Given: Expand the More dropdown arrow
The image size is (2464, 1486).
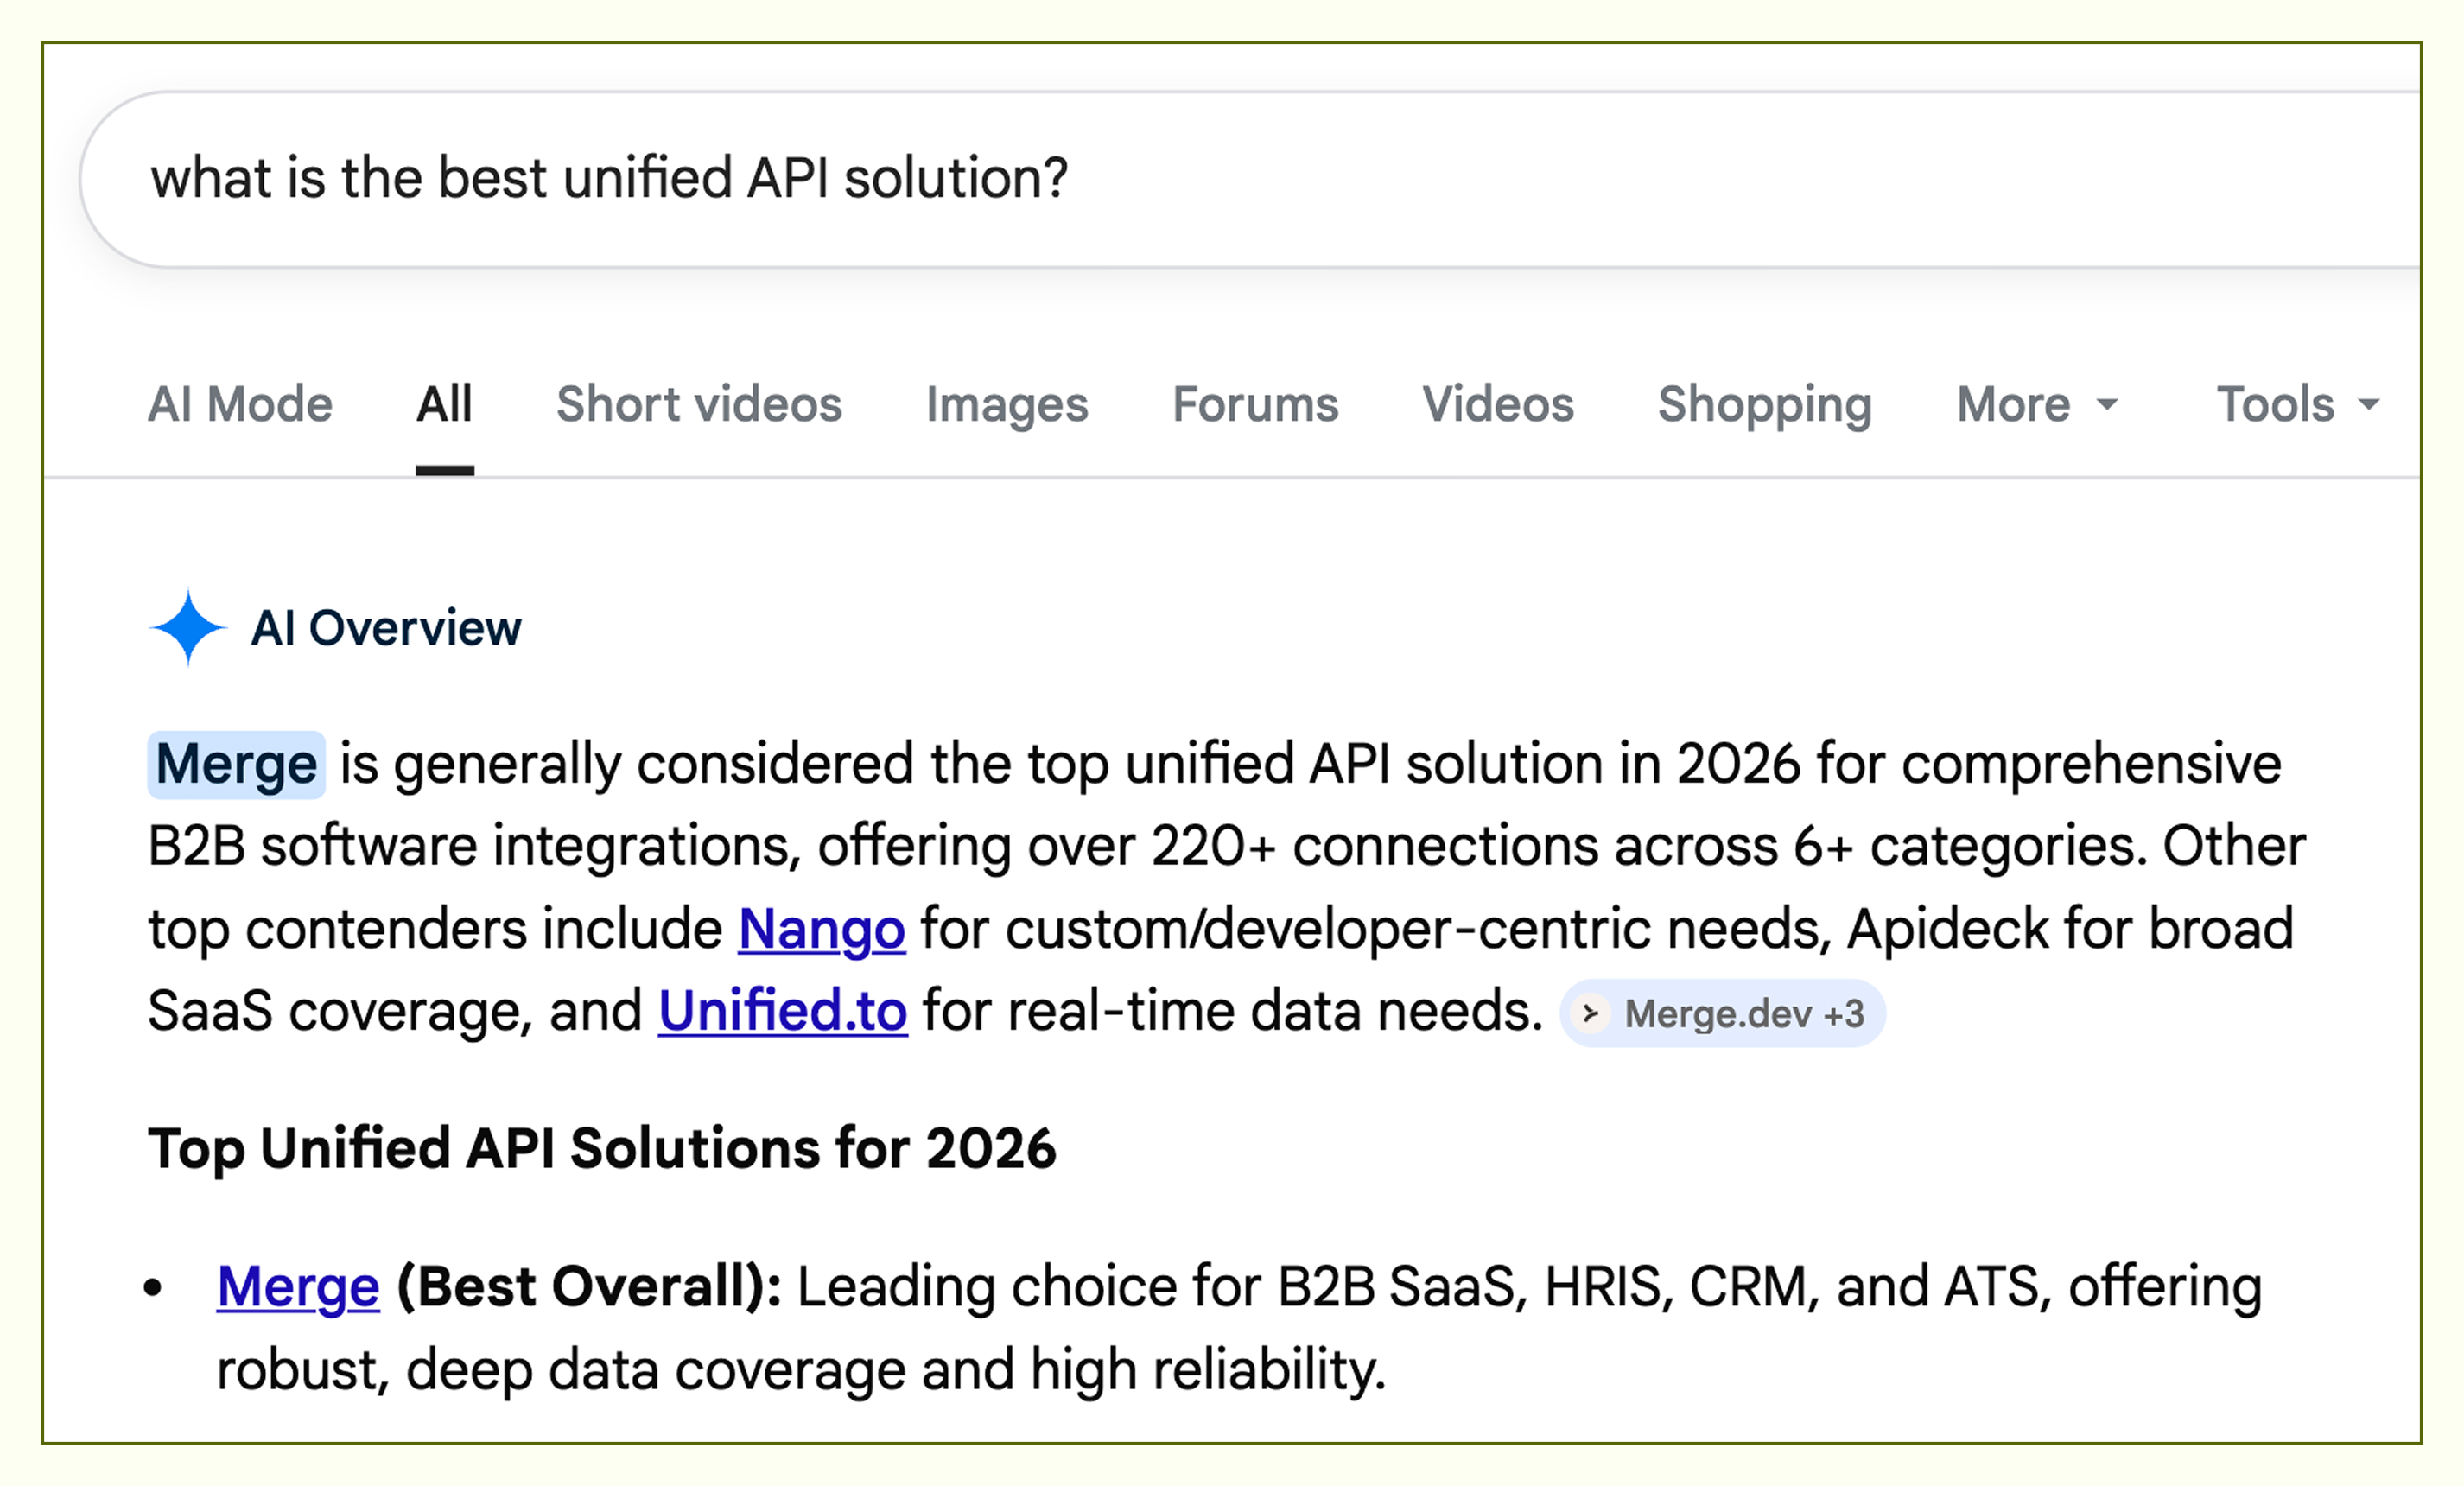Looking at the screenshot, I should coord(2107,405).
